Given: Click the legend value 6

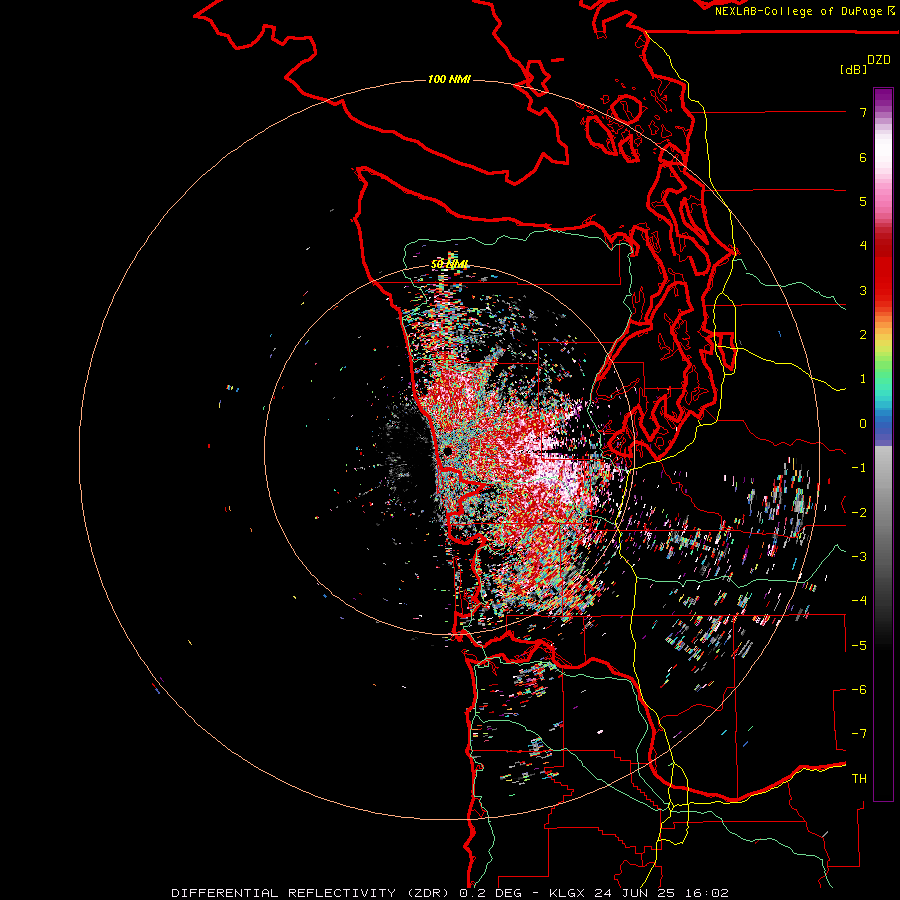Looking at the screenshot, I should 863,157.
